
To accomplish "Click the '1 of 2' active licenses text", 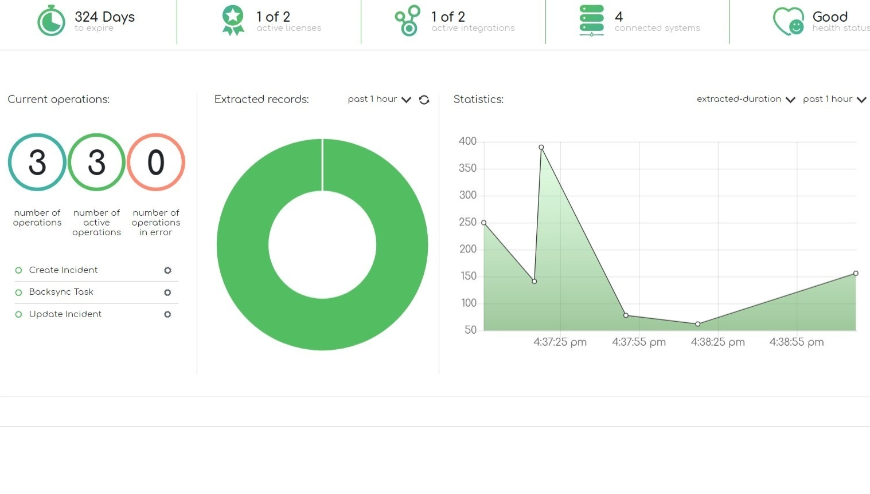I will click(x=273, y=17).
